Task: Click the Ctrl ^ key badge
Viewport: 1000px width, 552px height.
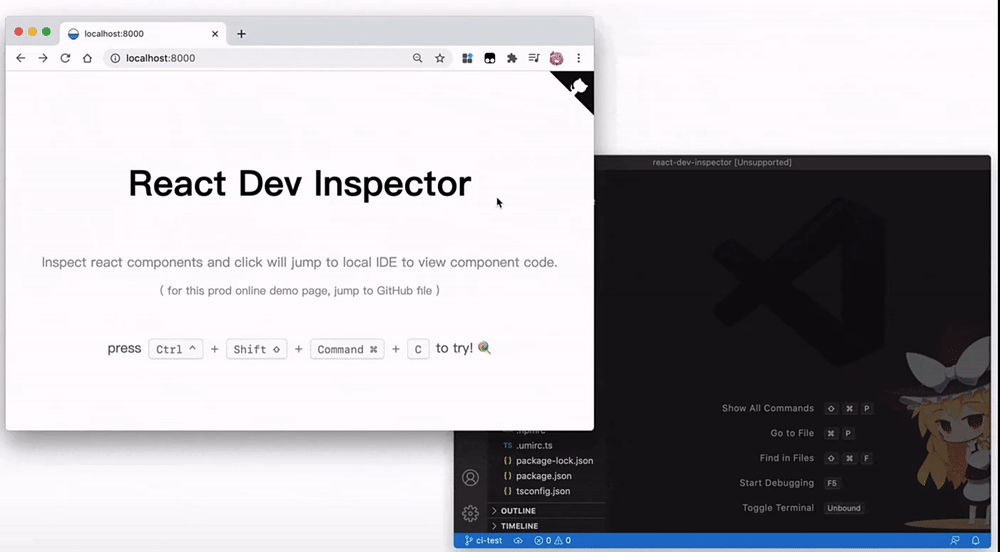Action: click(x=175, y=349)
